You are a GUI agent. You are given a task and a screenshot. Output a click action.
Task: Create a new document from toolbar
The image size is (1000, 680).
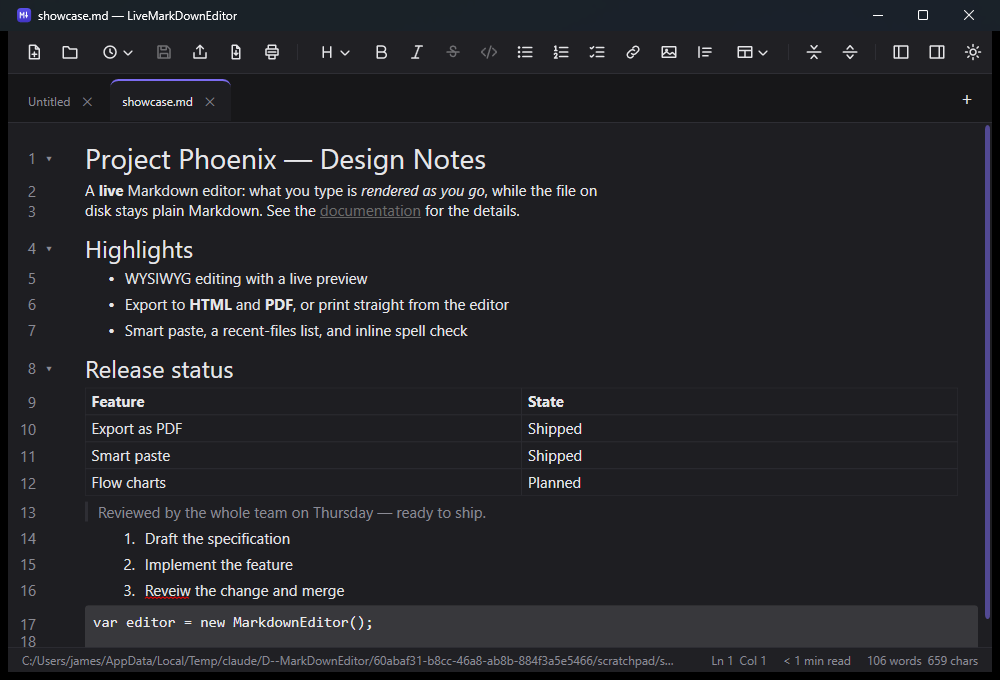34,52
